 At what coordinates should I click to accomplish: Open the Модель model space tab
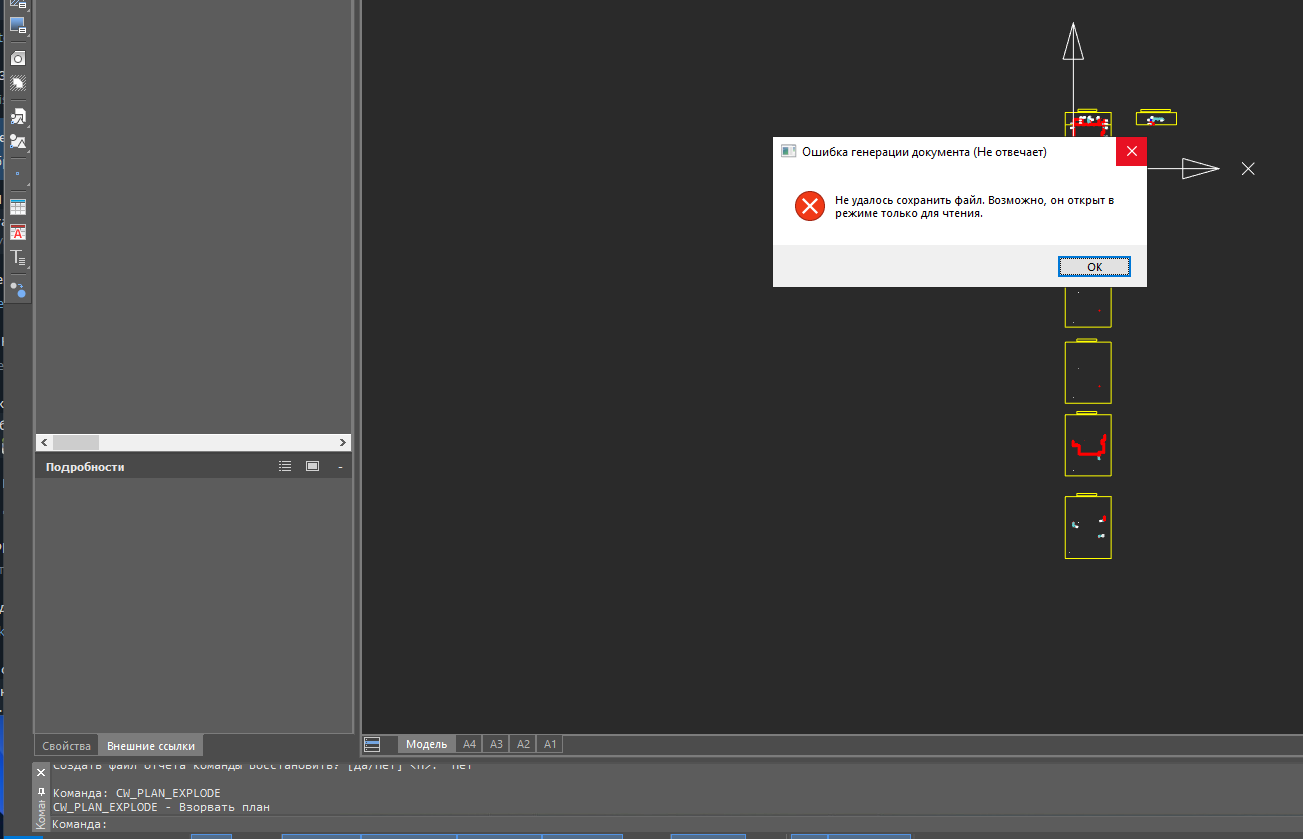[426, 744]
